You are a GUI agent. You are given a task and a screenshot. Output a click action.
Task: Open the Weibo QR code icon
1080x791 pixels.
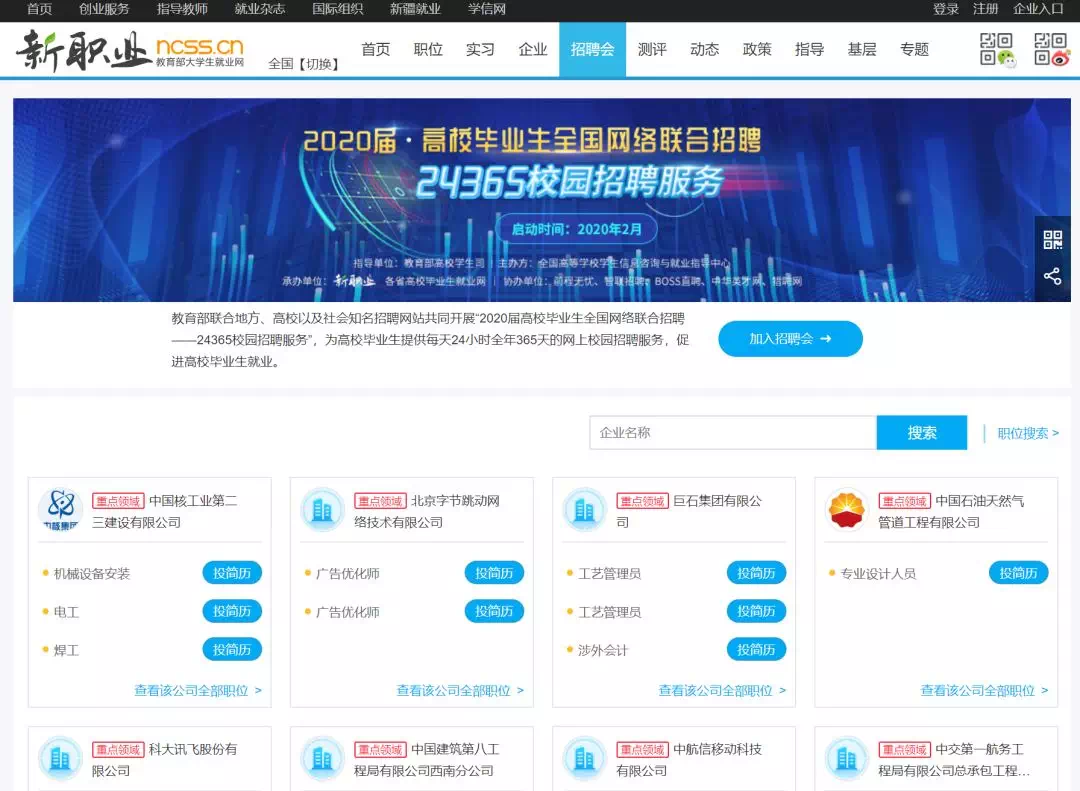click(x=1052, y=50)
